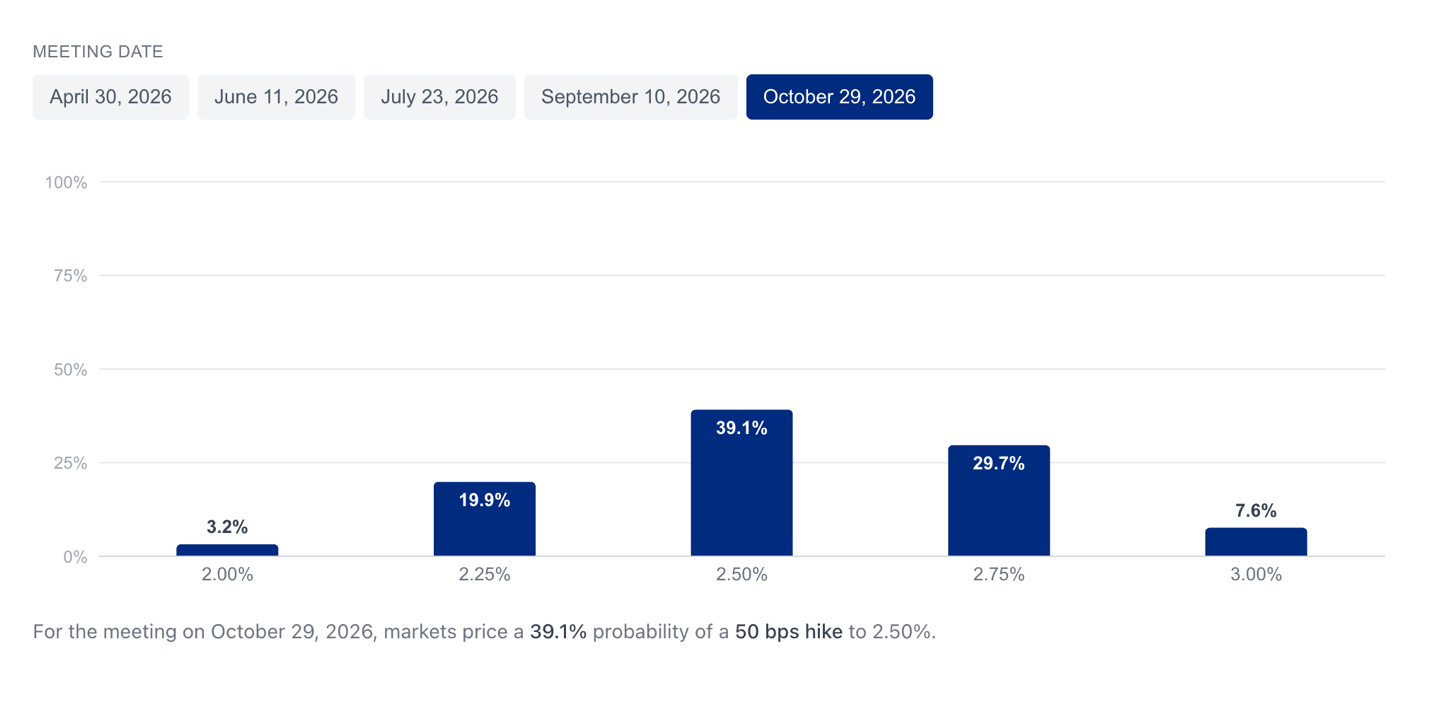1432x707 pixels.
Task: Click the 3.00% x-axis rate label
Action: tap(1255, 575)
